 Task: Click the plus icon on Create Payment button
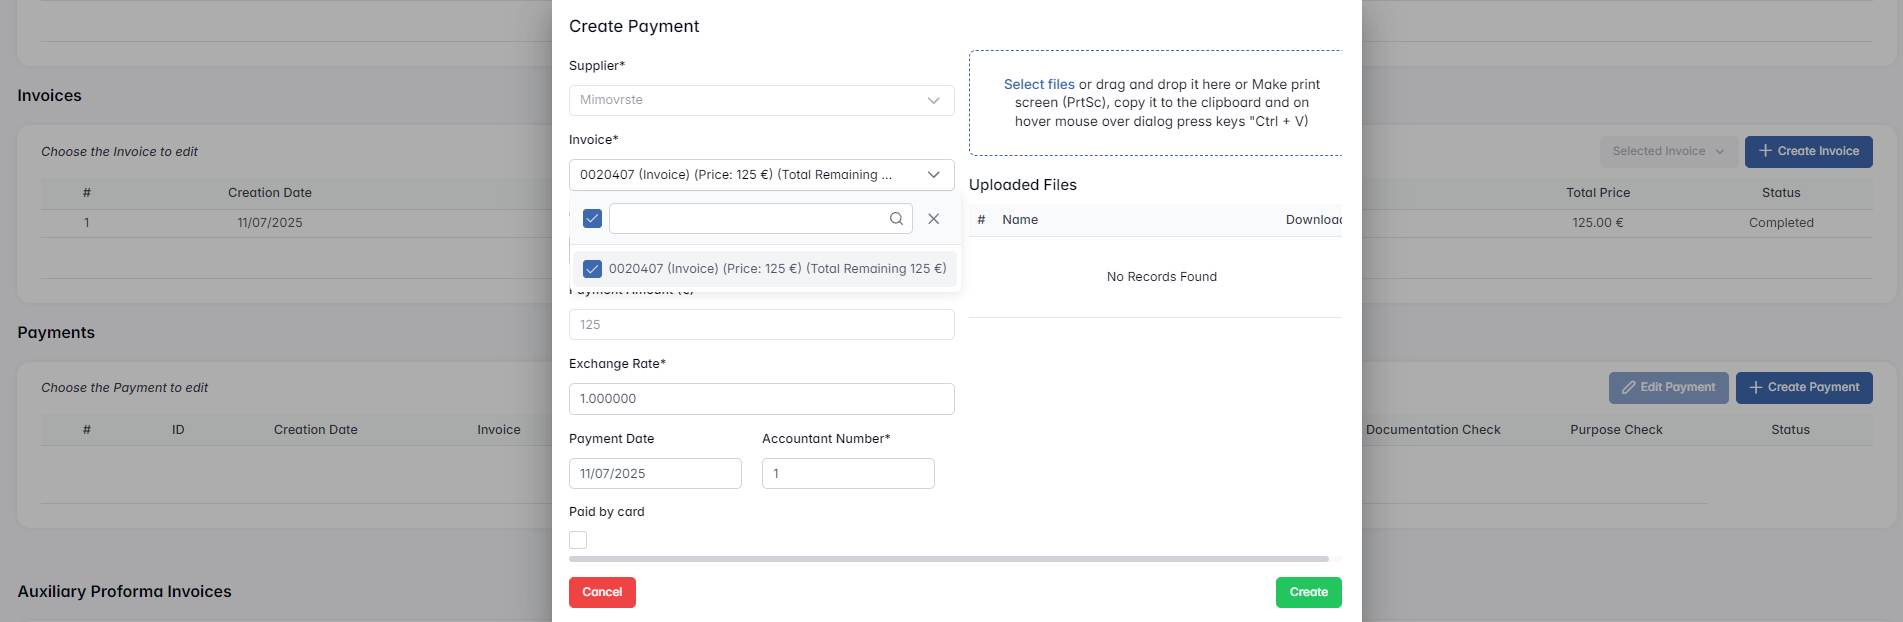point(1755,387)
